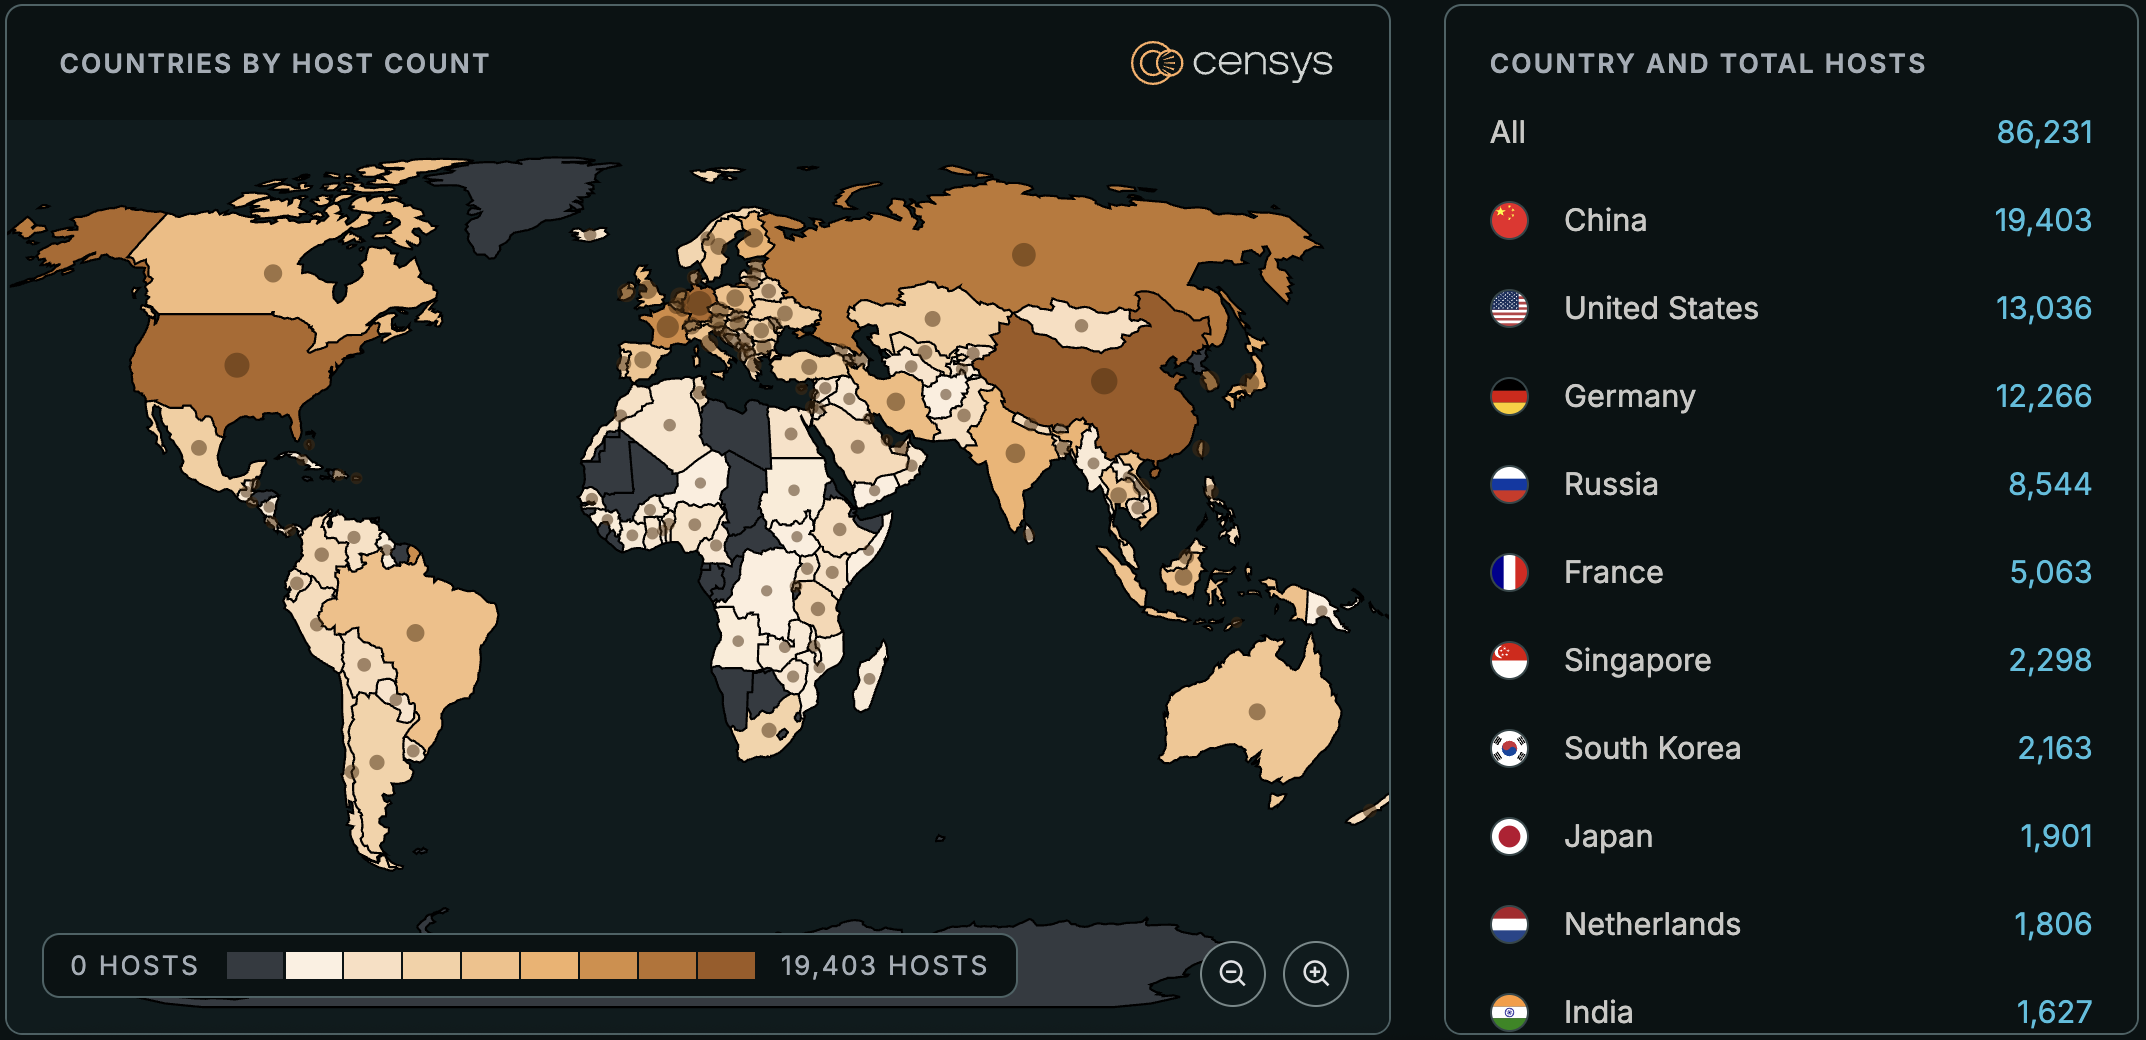Click the United States flag icon
Image resolution: width=2146 pixels, height=1040 pixels.
click(x=1509, y=308)
